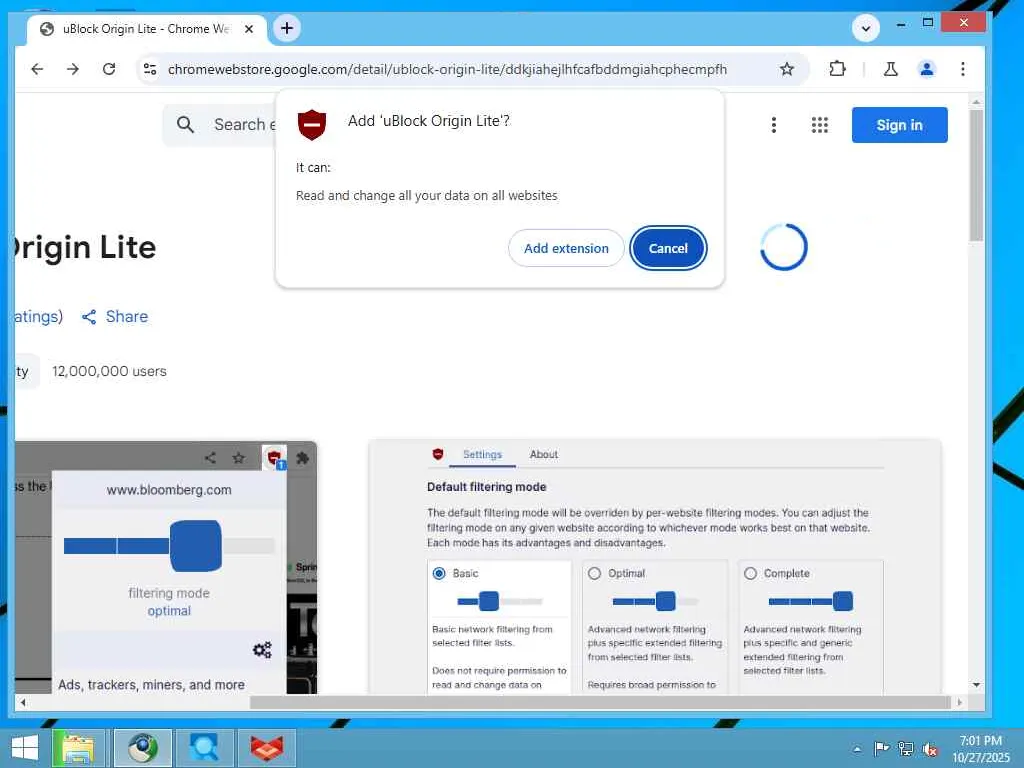This screenshot has height=768, width=1024.
Task: Open a new browser tab
Action: pyautogui.click(x=287, y=28)
